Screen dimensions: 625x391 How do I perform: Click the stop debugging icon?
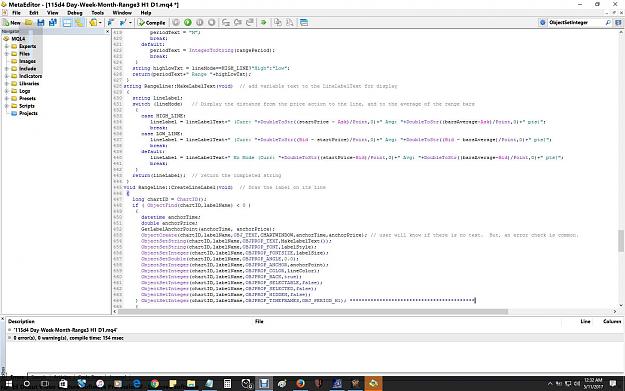point(212,23)
